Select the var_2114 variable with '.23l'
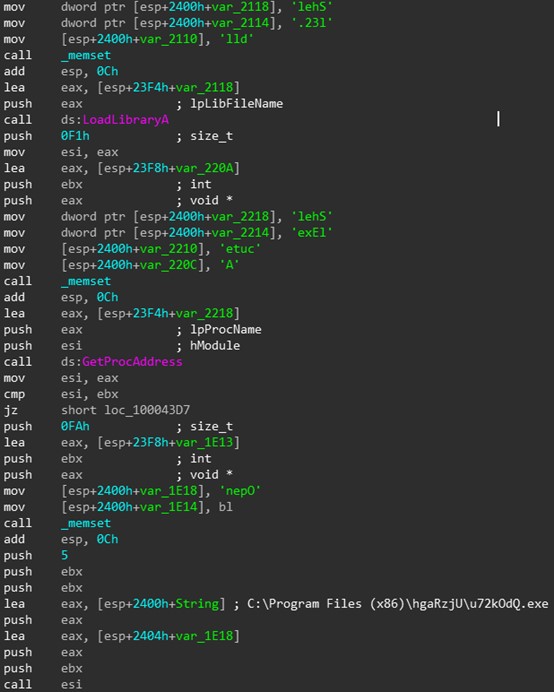This screenshot has height=692, width=554. [240, 23]
